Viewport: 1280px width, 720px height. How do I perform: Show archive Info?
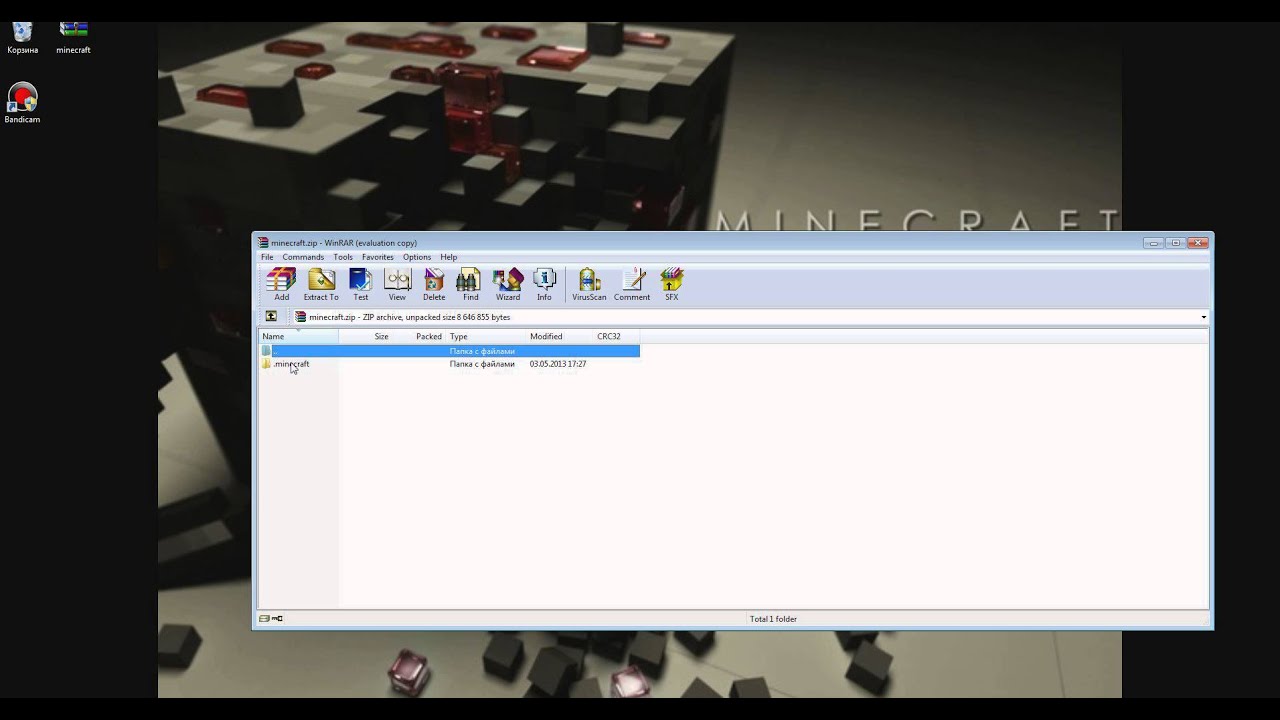tap(544, 284)
